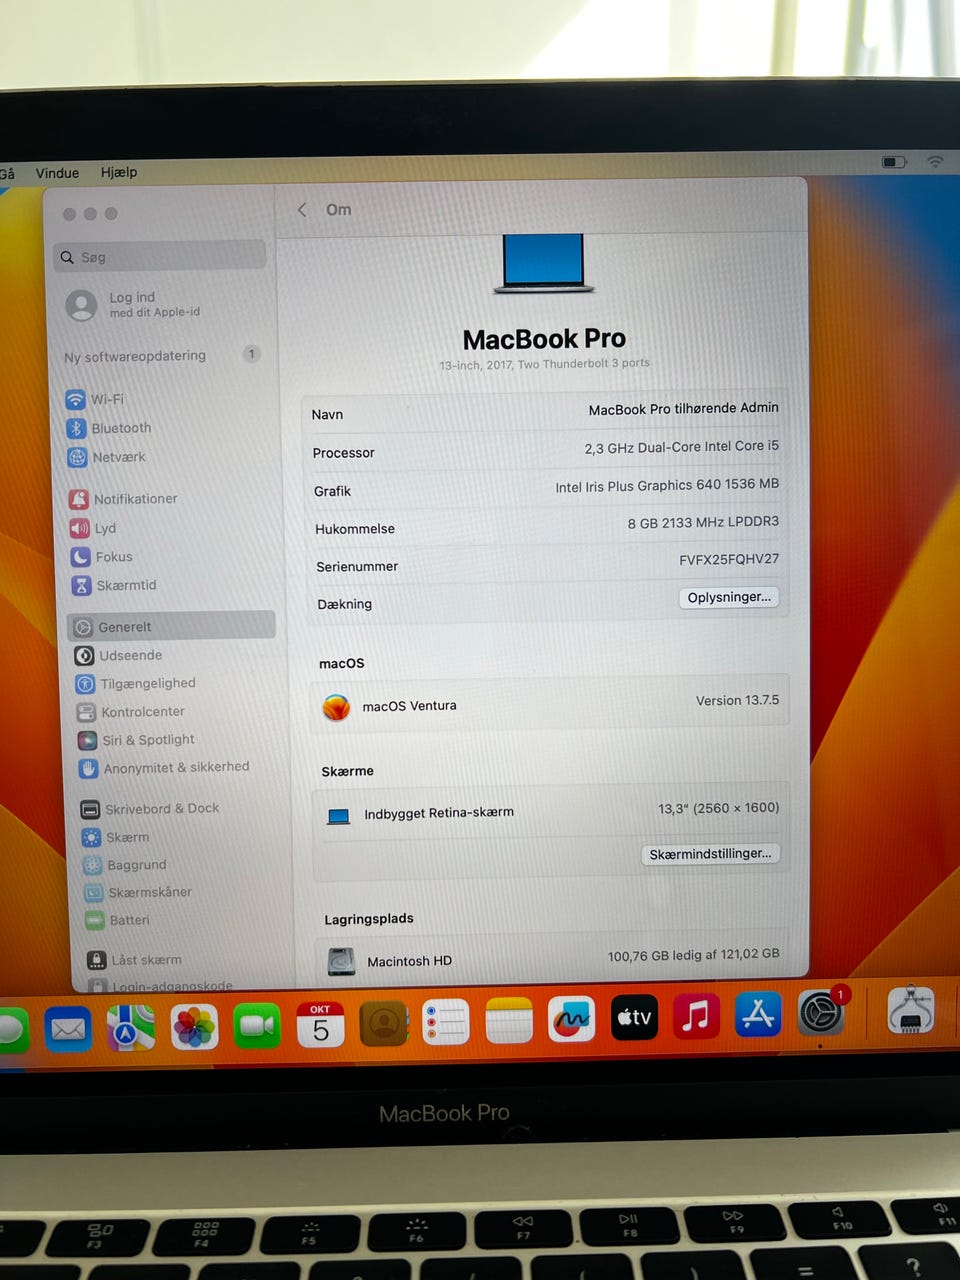This screenshot has width=960, height=1280.
Task: Open FaceTime app in Dock
Action: pos(257,1026)
